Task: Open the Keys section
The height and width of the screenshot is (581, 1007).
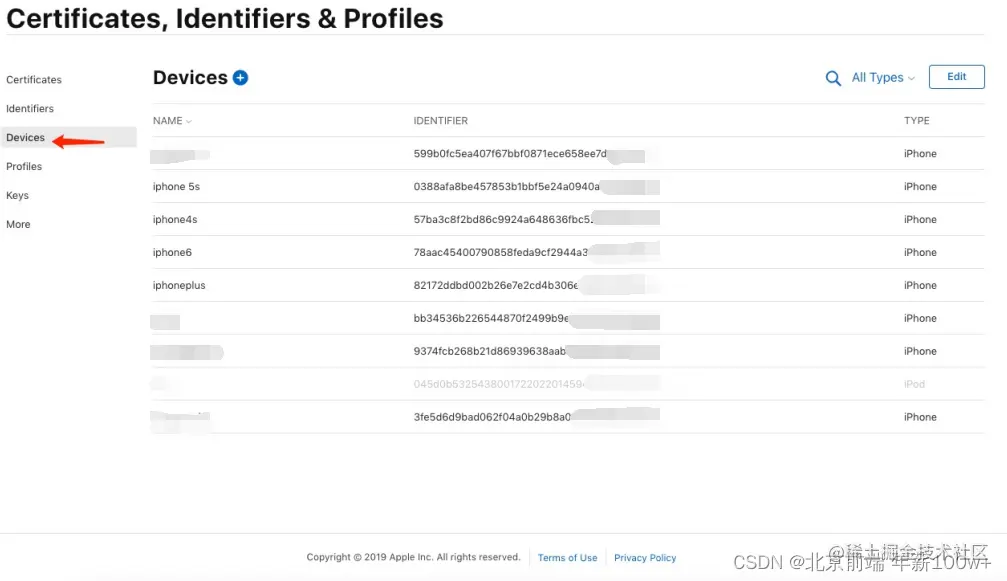Action: click(17, 195)
